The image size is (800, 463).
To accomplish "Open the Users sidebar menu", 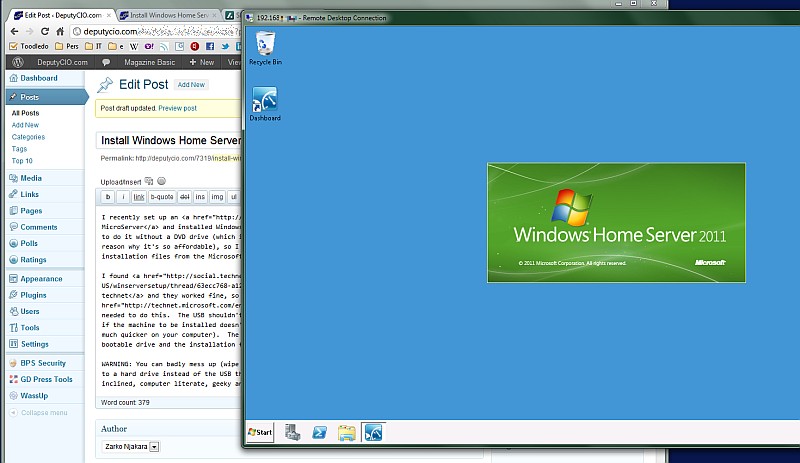I will pyautogui.click(x=30, y=311).
